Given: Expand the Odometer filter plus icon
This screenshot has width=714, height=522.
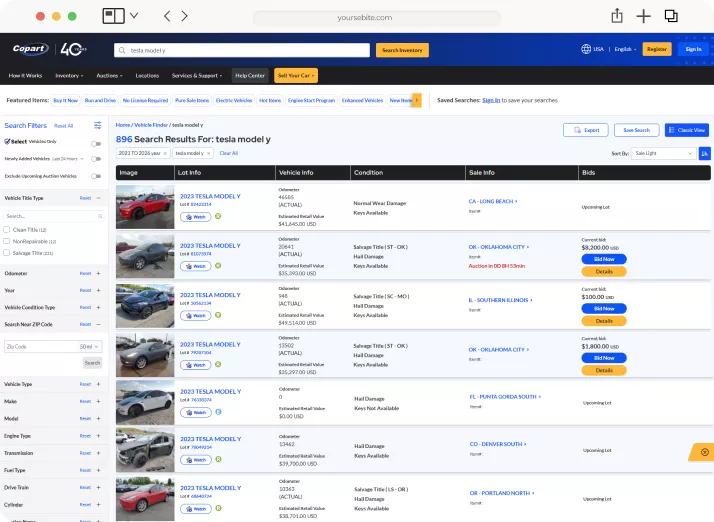Looking at the screenshot, I should (x=98, y=273).
